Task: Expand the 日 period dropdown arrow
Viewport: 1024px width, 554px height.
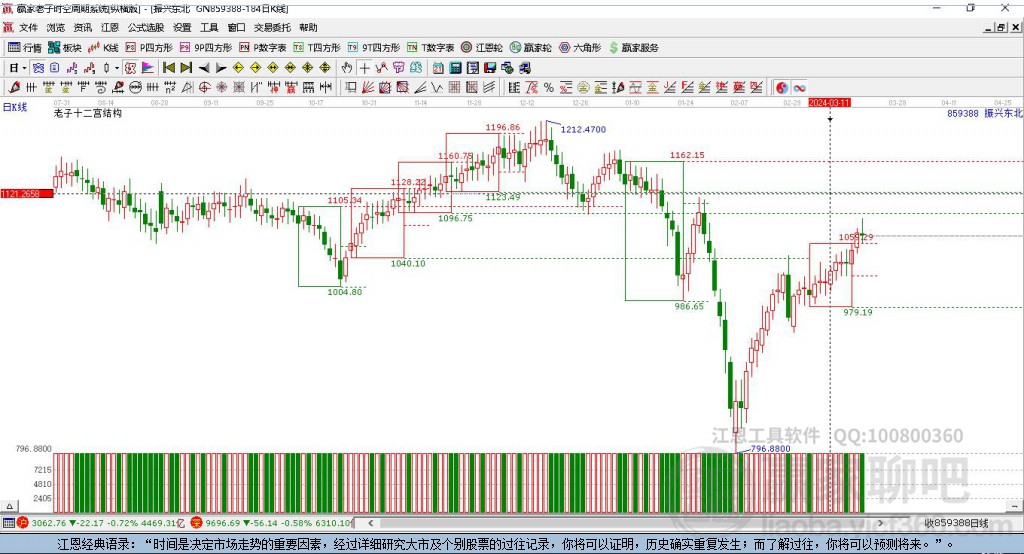Action: (x=24, y=68)
